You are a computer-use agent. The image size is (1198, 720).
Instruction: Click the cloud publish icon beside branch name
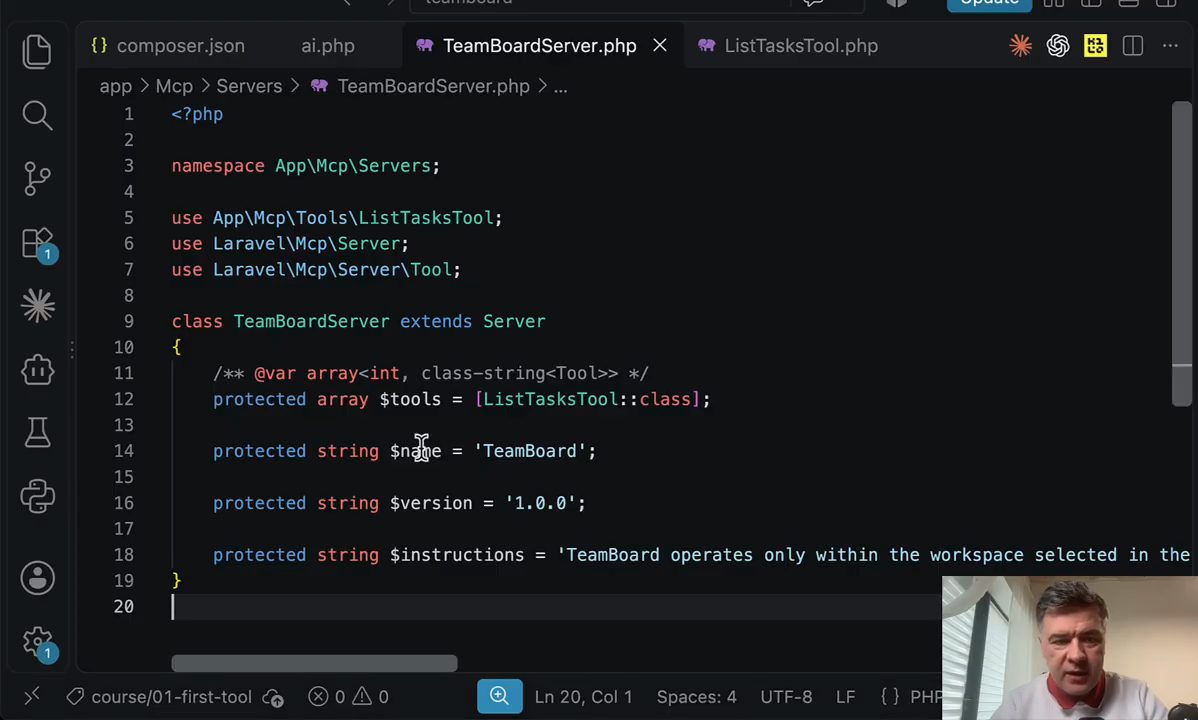(273, 697)
